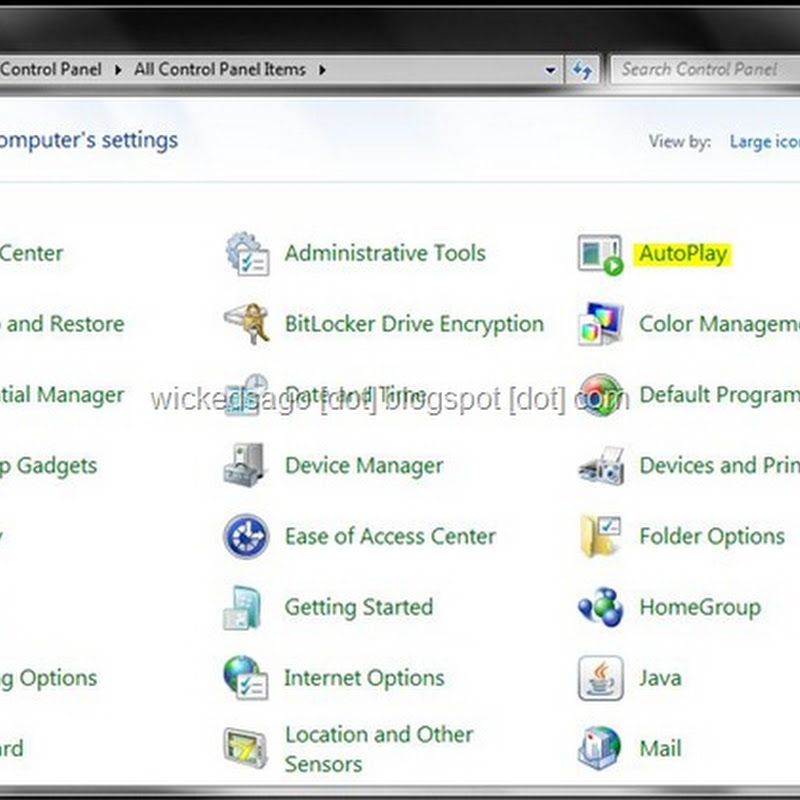Expand arrow after Control Panel breadcrumb
Screen dimensions: 800x800
[x=118, y=70]
